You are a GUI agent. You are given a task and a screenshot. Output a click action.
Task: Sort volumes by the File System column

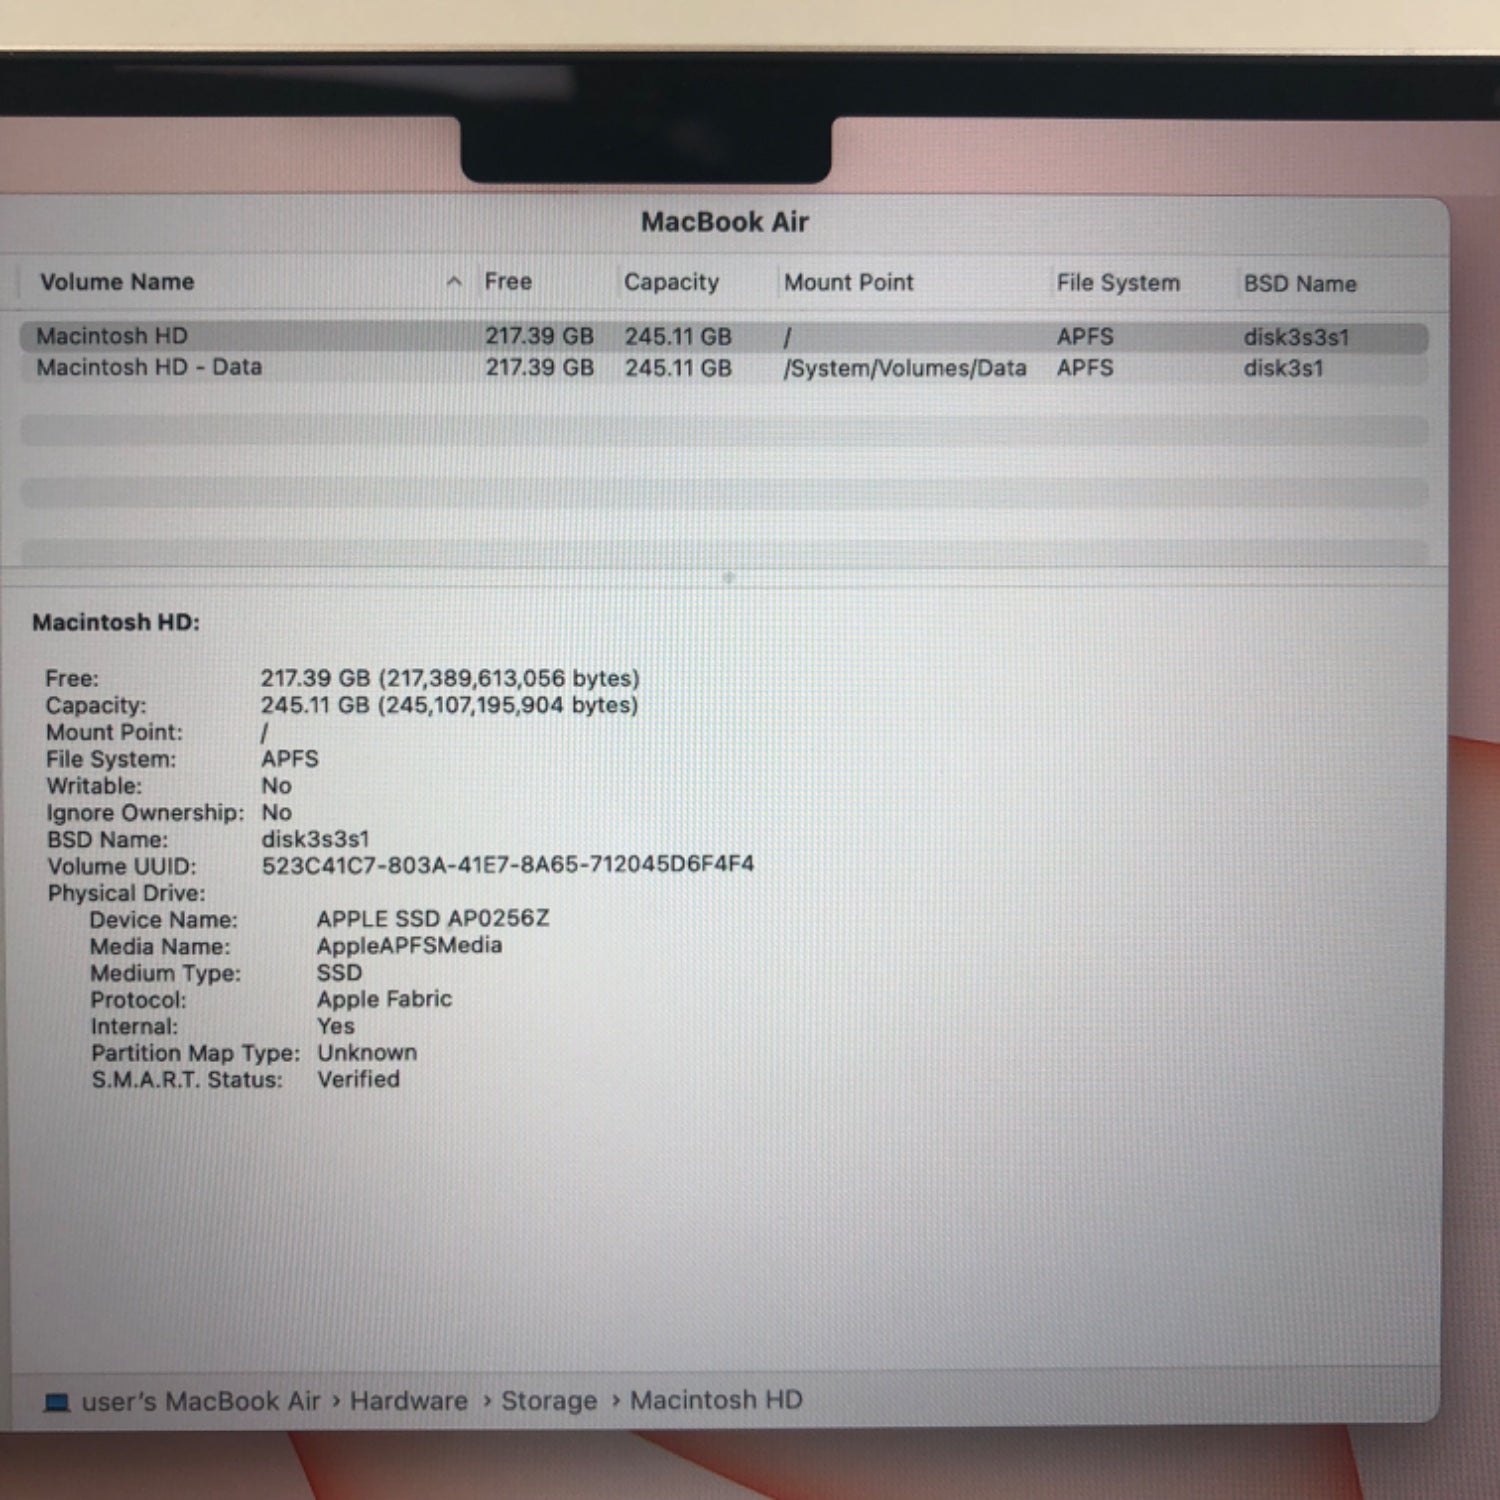pyautogui.click(x=1117, y=282)
